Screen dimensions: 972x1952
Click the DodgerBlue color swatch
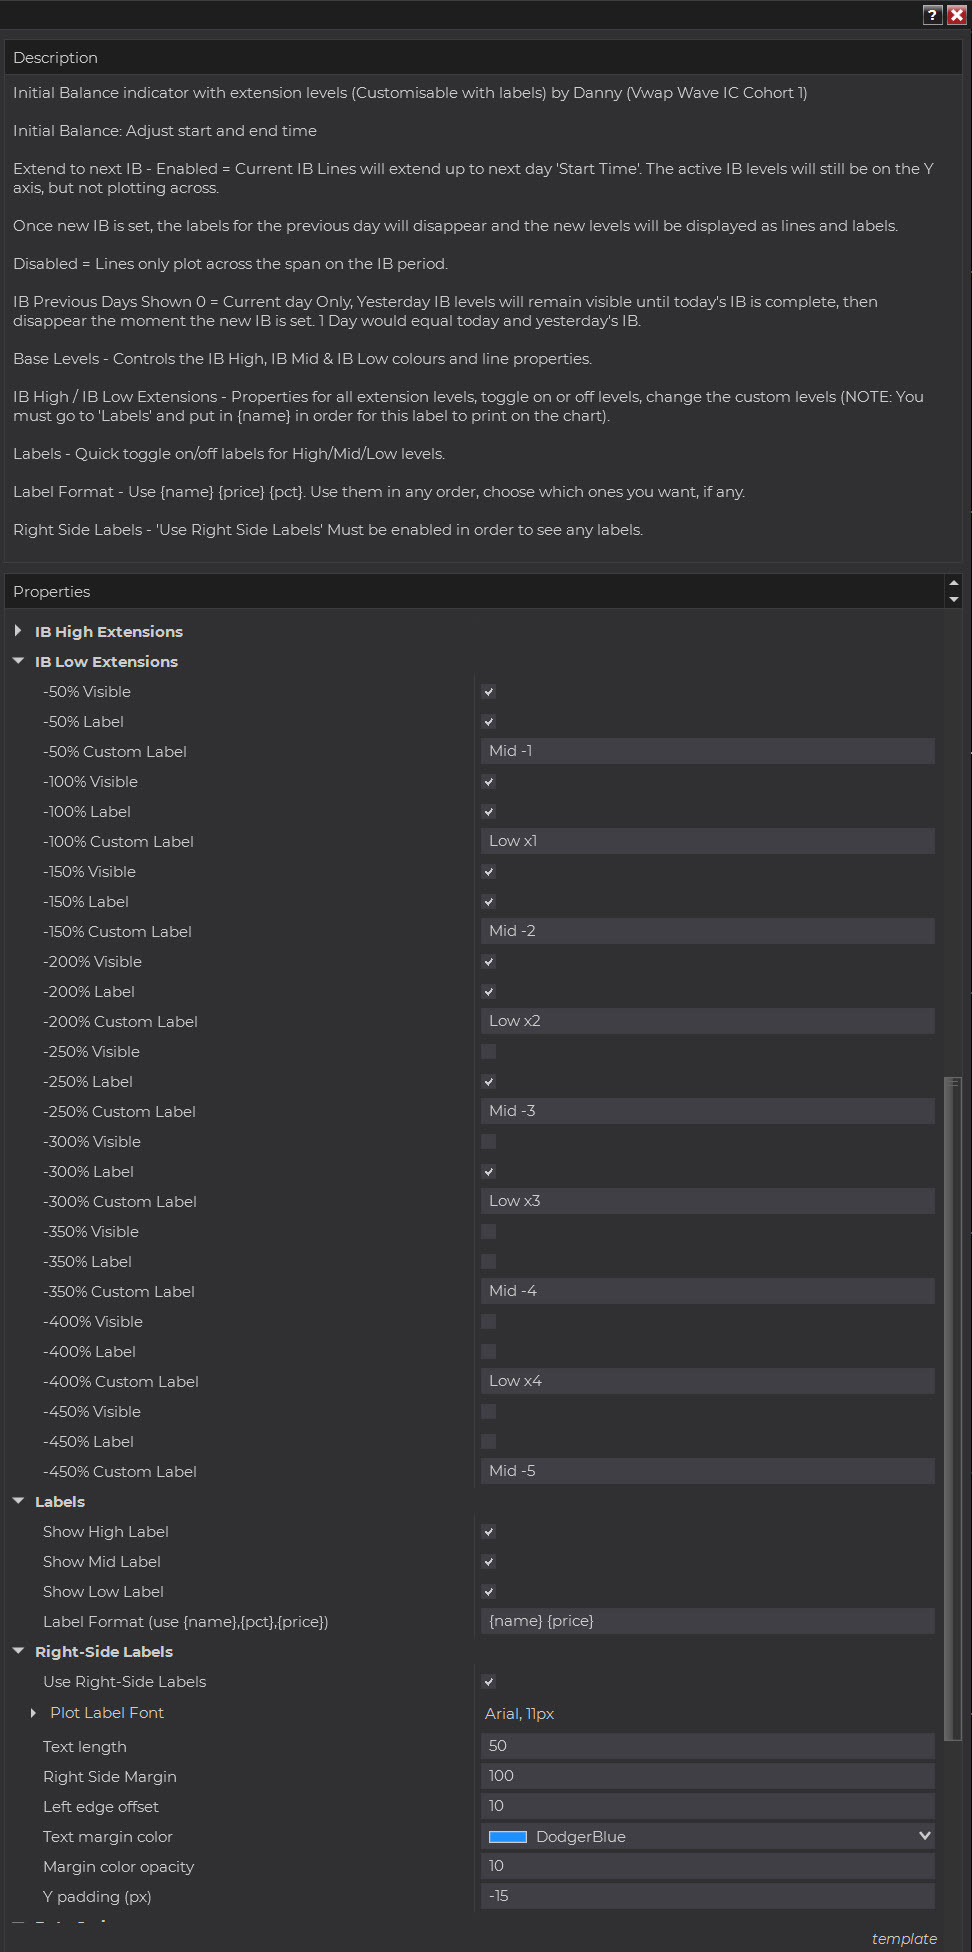pyautogui.click(x=507, y=1836)
